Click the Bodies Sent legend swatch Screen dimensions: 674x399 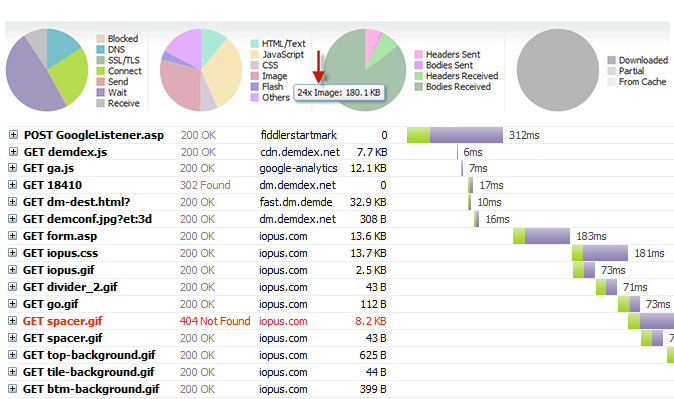(x=419, y=65)
